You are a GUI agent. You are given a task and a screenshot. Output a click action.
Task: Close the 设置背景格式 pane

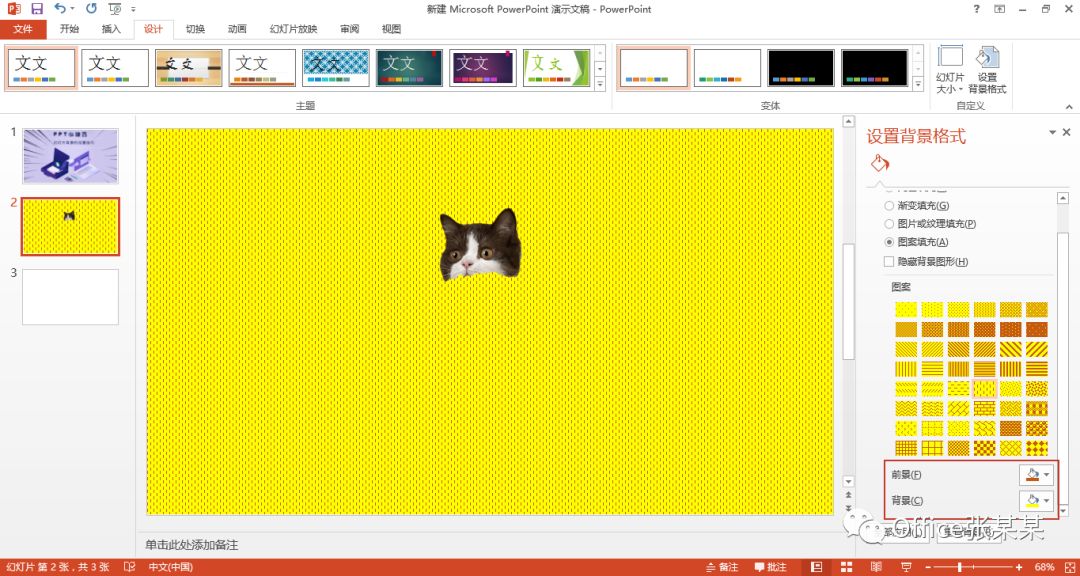pos(1066,132)
